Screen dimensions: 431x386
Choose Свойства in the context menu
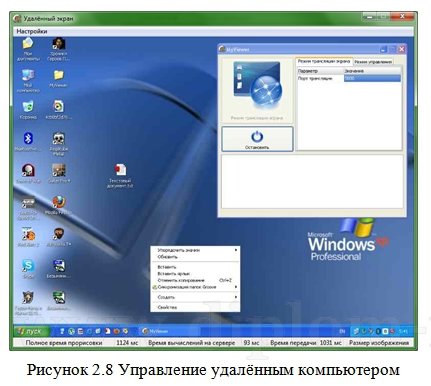(195, 307)
